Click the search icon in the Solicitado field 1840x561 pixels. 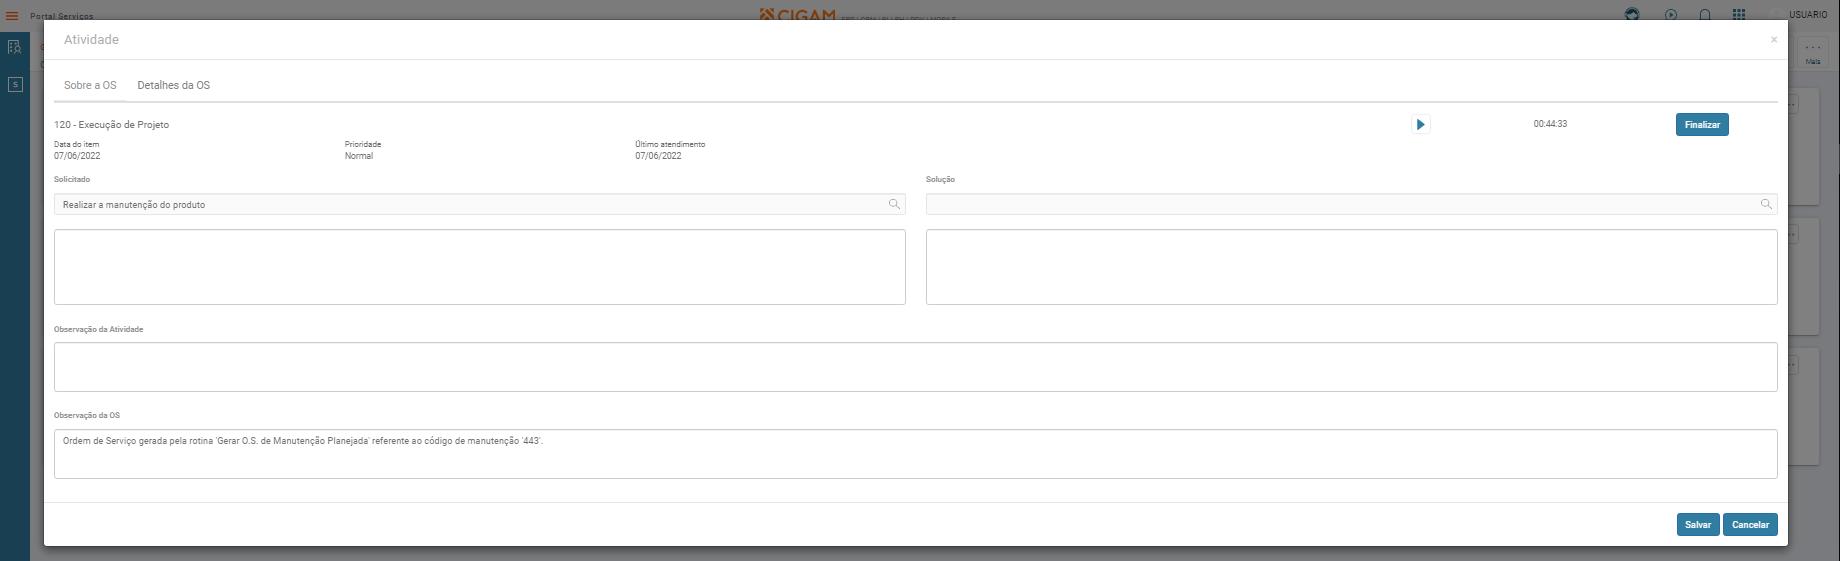[894, 204]
